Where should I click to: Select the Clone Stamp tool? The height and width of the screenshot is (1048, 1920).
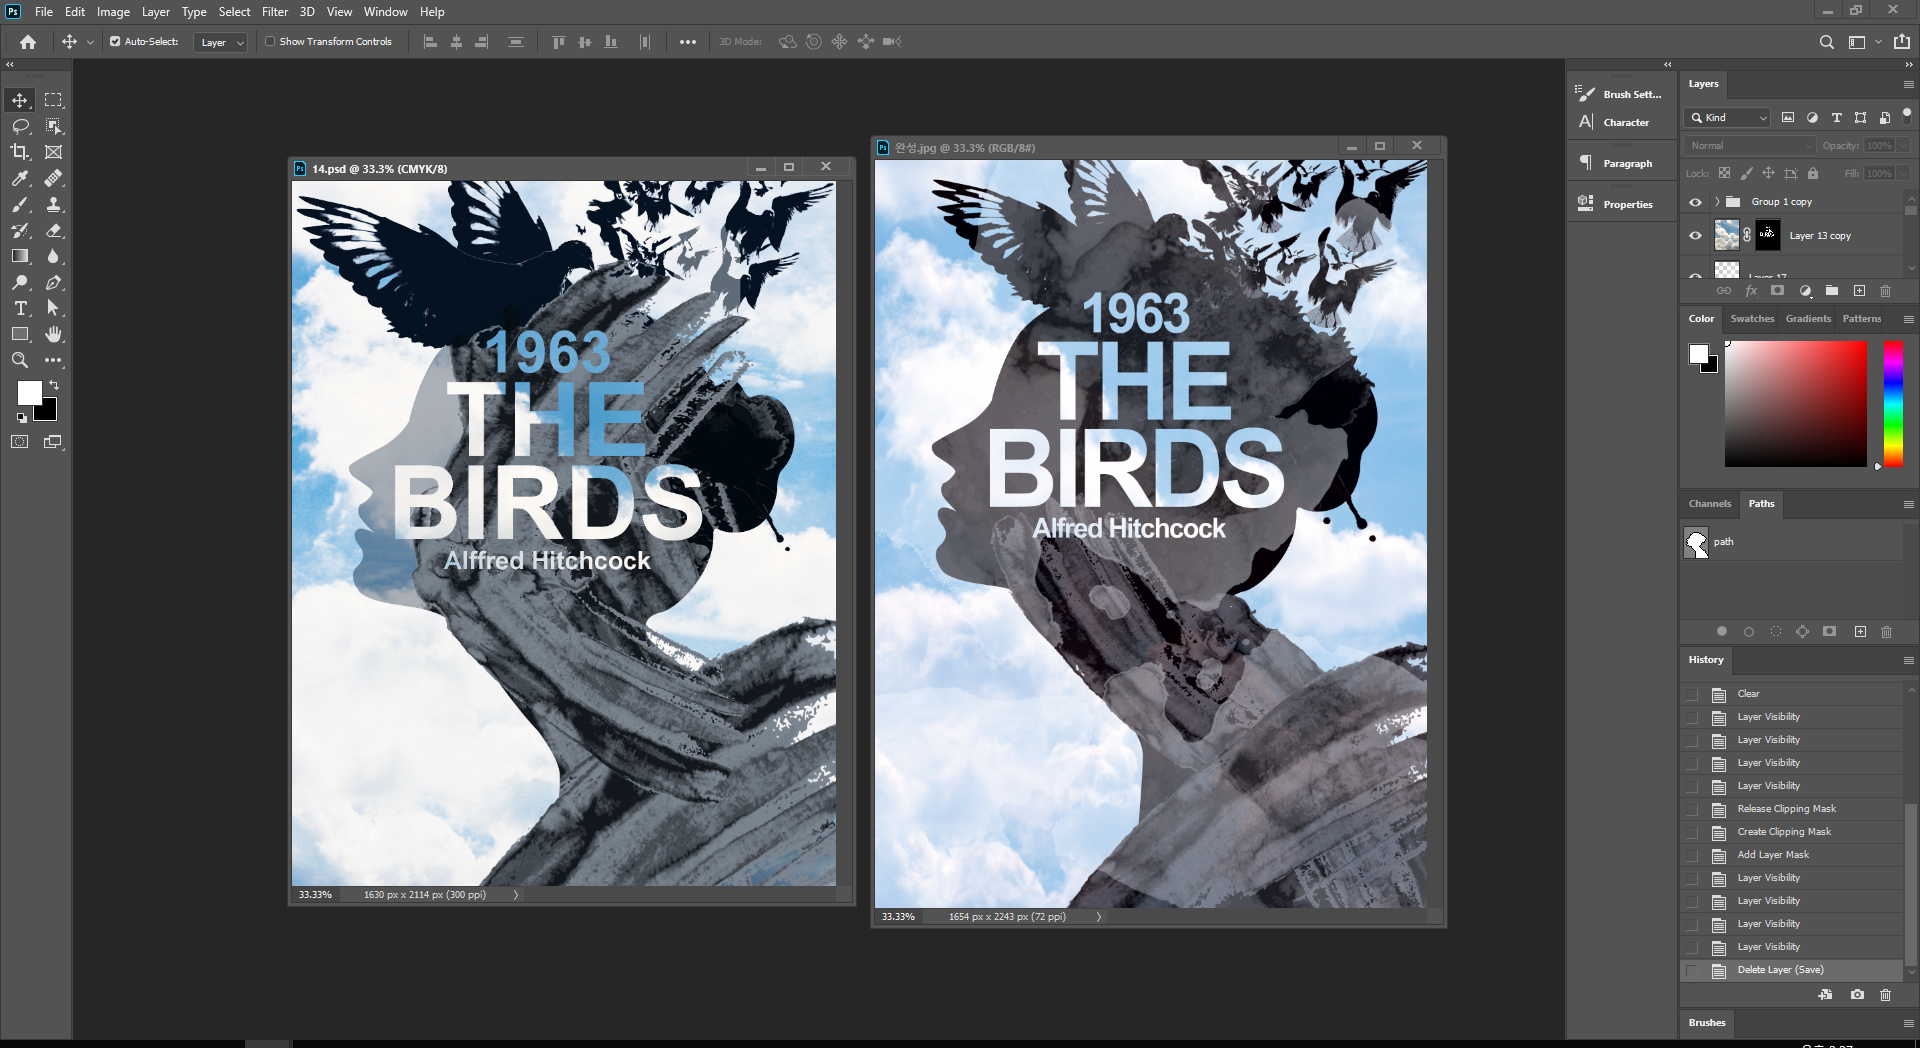[54, 204]
